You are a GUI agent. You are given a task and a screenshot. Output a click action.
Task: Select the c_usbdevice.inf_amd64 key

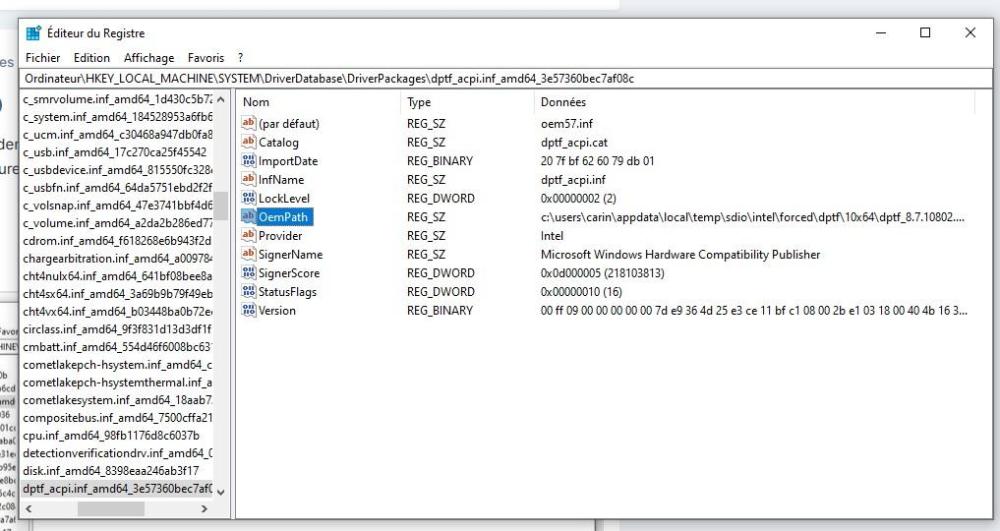pos(117,170)
